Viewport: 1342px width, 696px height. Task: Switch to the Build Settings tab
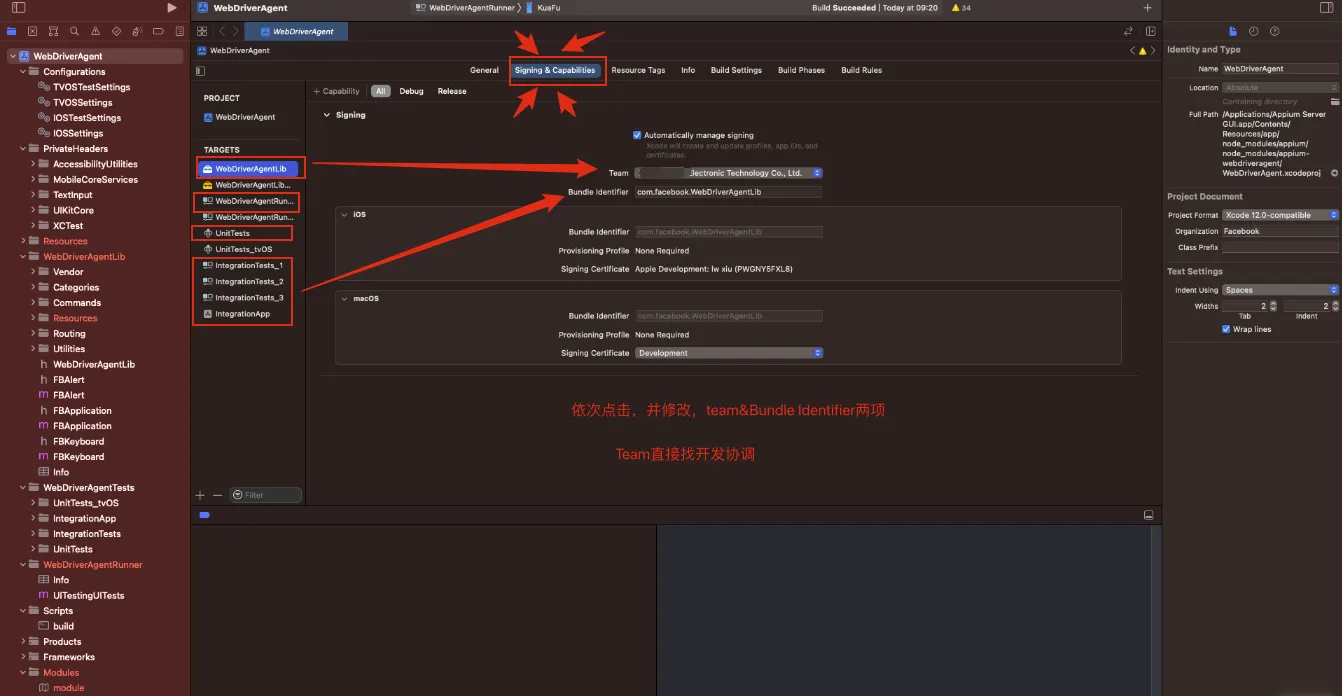[x=736, y=70]
